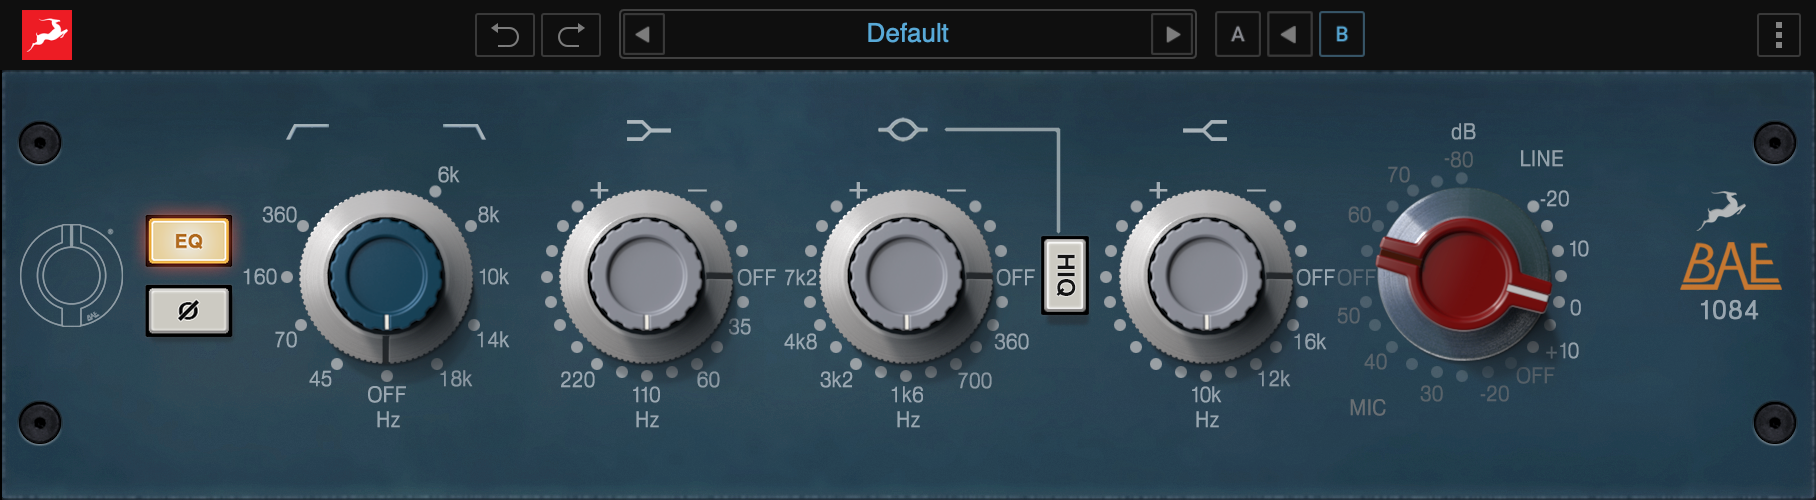The image size is (1816, 500).
Task: Open the Default preset dropdown
Action: (x=907, y=34)
